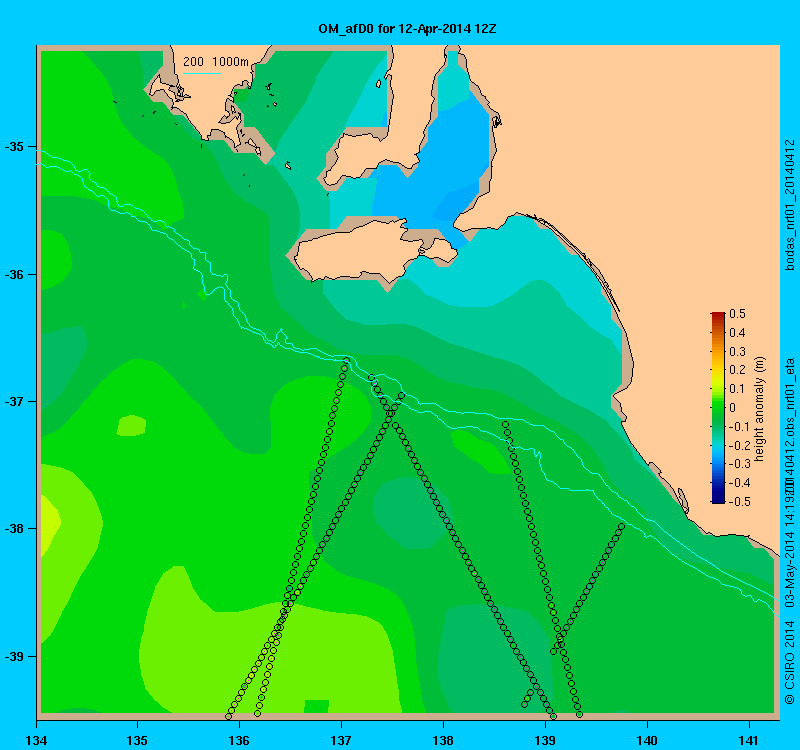Click the bodas_nrt01_20140412 side label

pos(790,205)
